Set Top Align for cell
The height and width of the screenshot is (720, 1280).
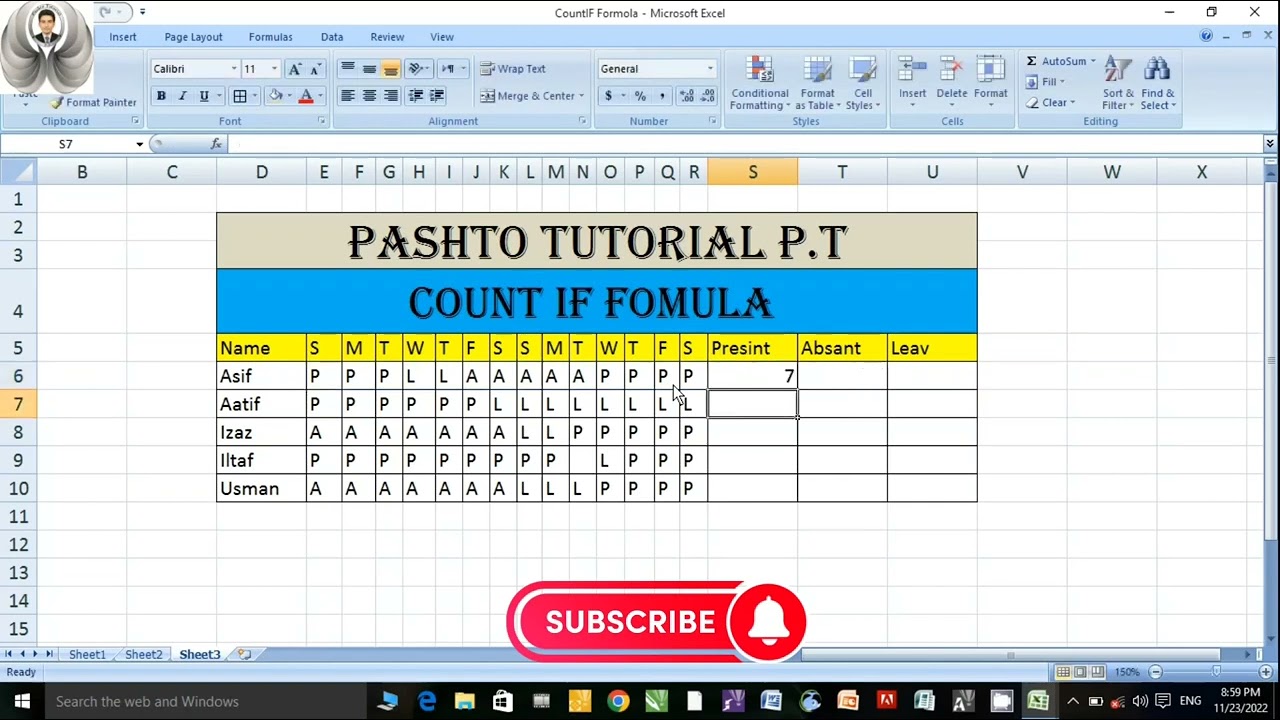pyautogui.click(x=347, y=69)
